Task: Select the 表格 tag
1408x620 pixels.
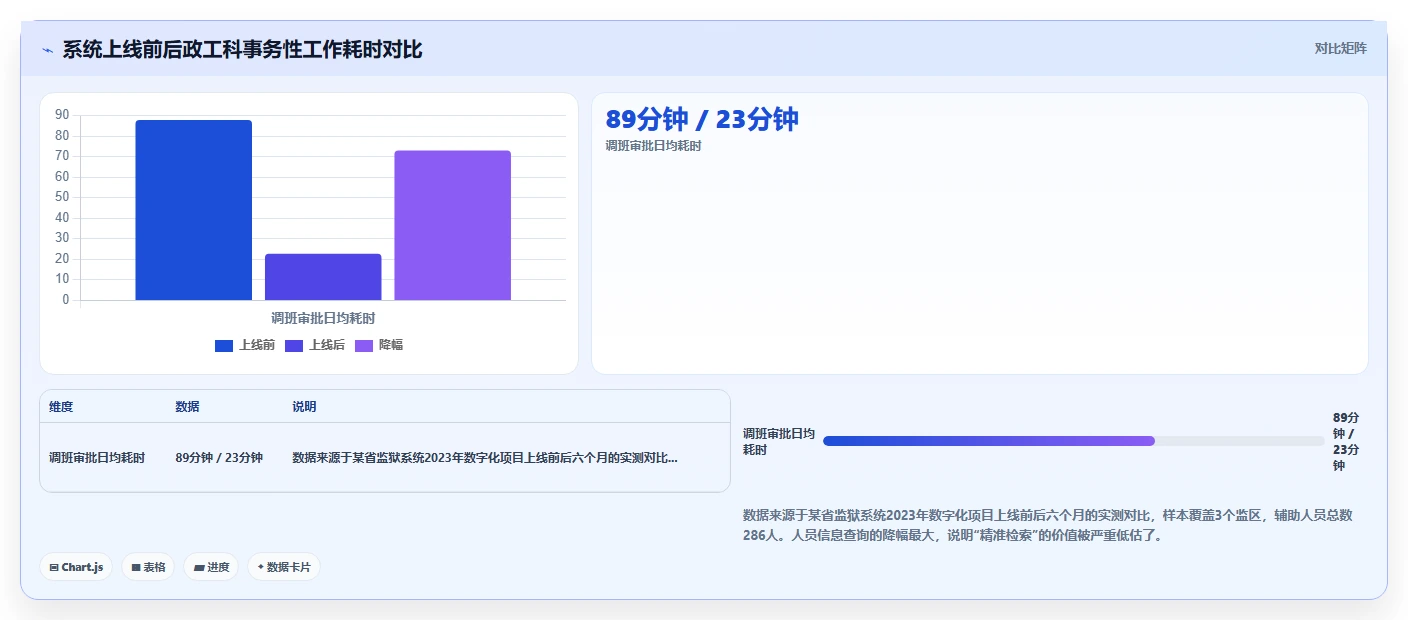Action: (148, 567)
